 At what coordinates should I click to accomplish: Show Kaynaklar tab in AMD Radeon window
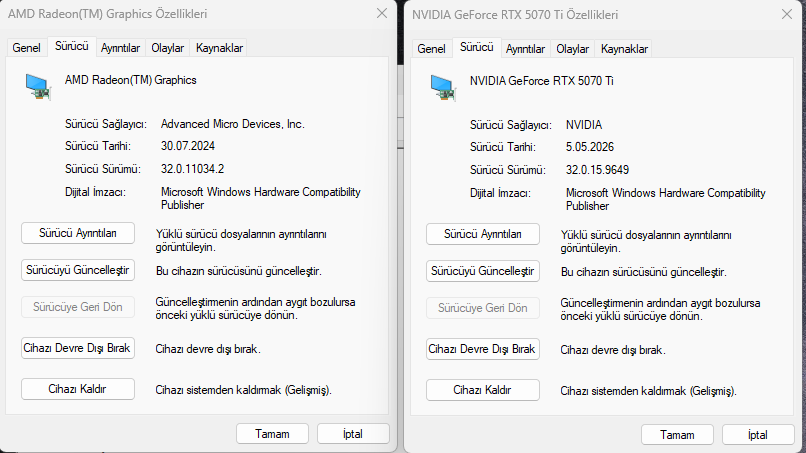[x=219, y=48]
